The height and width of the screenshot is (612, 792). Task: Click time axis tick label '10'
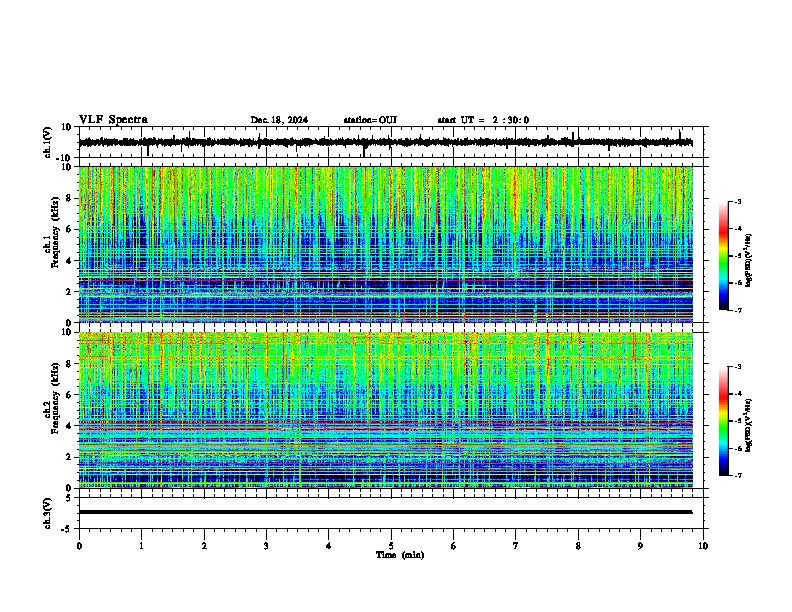(x=703, y=546)
